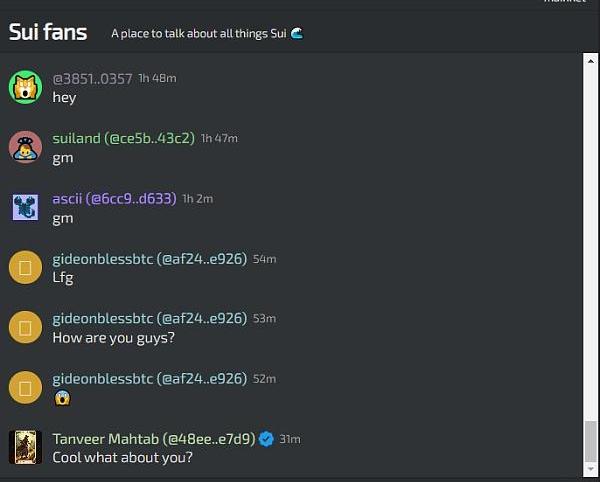Click the wave emoji in room description
Screen dimensions: 600x482
tap(297, 33)
